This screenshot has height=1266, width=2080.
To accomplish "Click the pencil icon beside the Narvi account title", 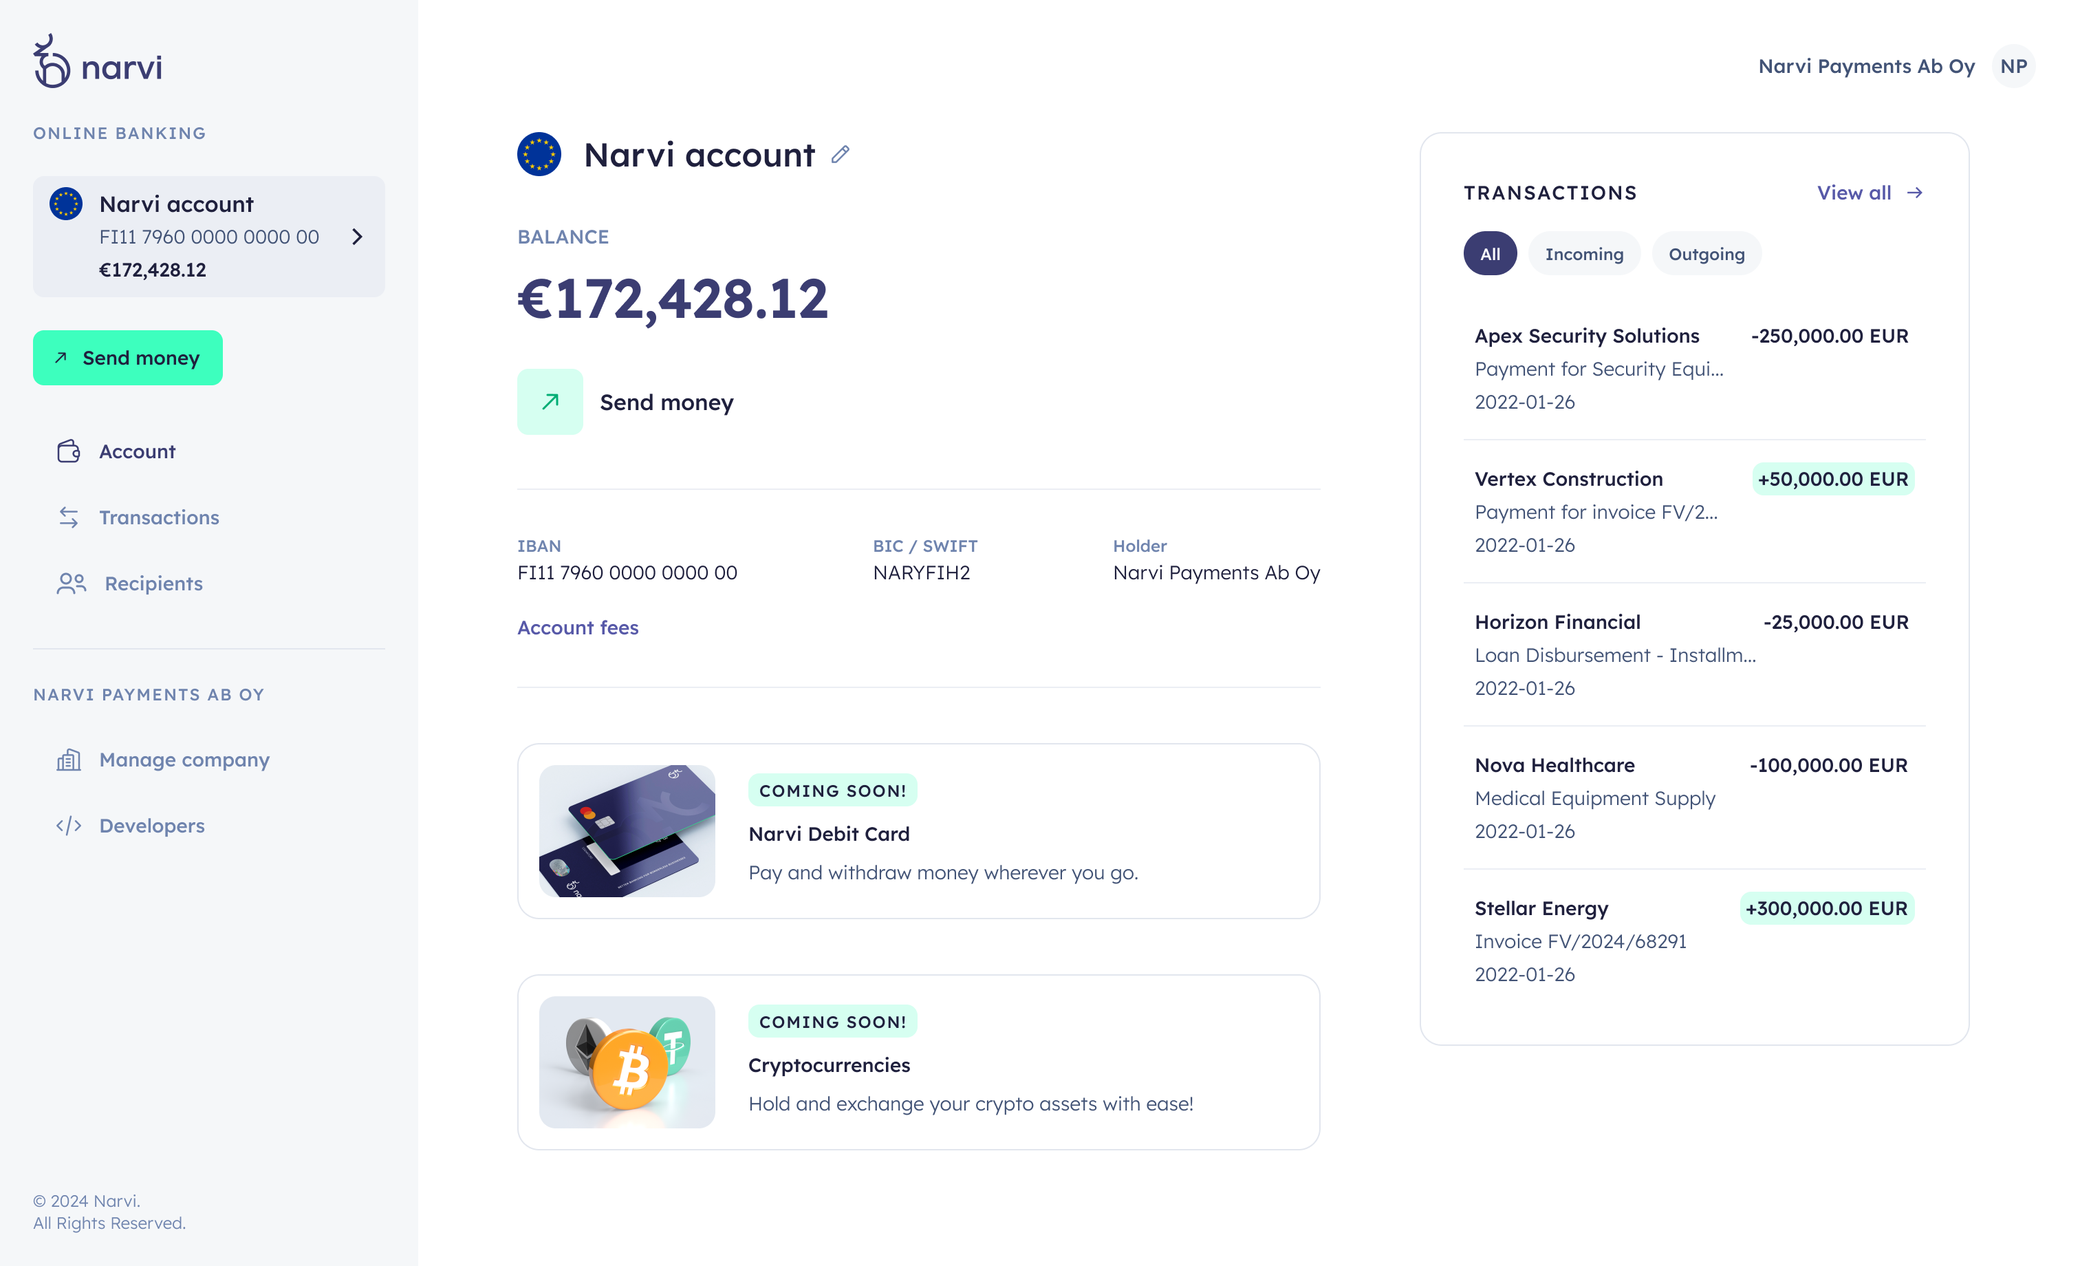I will click(x=840, y=154).
